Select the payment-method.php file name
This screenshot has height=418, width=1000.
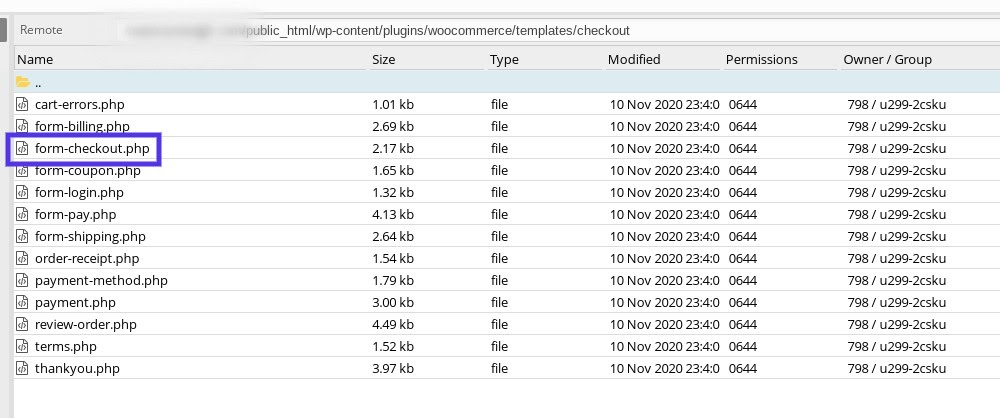[101, 280]
